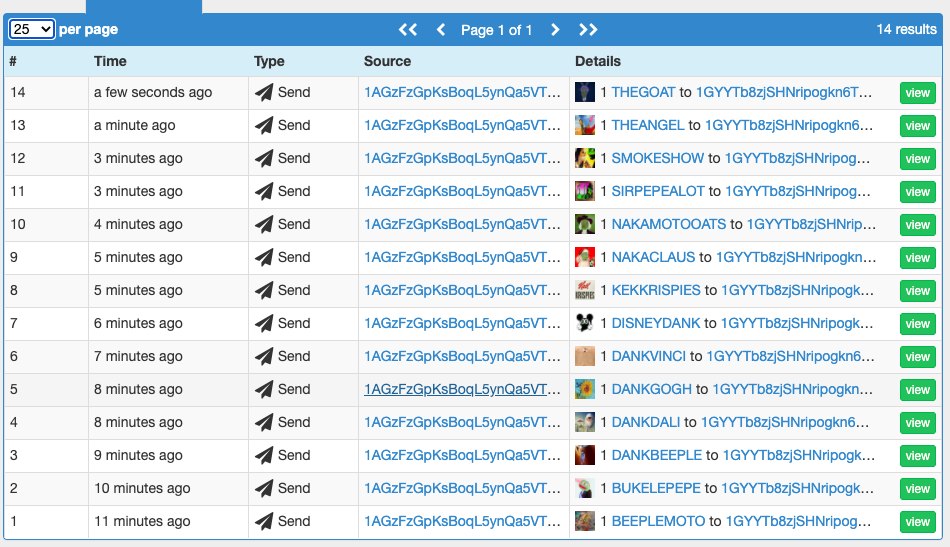The image size is (950, 547).
Task: Click the KEKKRISPIES asset thumbnail
Action: coord(585,290)
